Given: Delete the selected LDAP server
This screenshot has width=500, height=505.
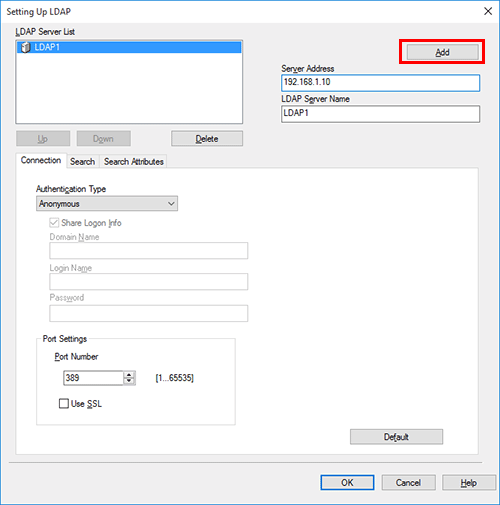Looking at the screenshot, I should (207, 139).
